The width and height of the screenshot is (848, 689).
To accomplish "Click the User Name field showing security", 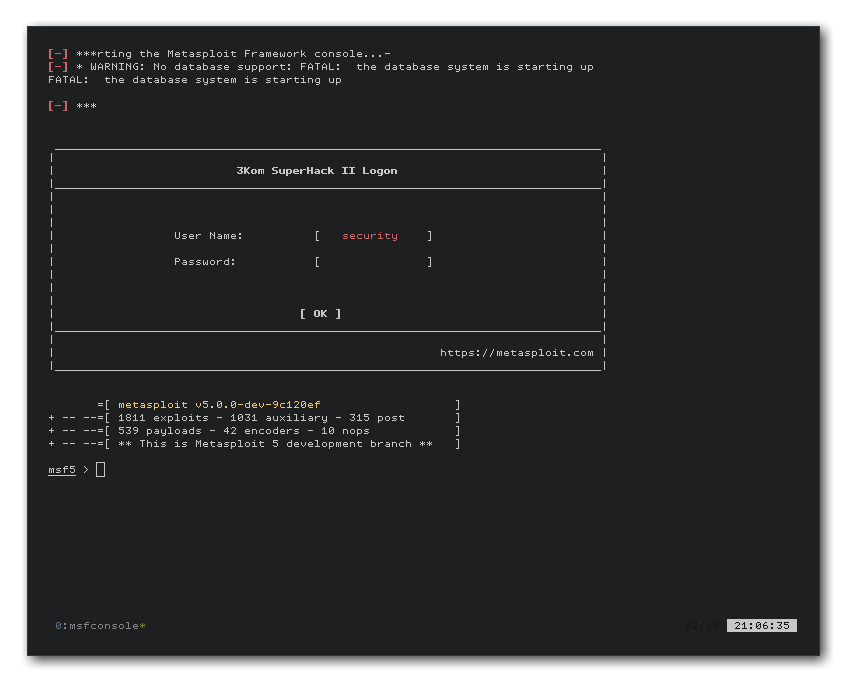I will pos(373,236).
